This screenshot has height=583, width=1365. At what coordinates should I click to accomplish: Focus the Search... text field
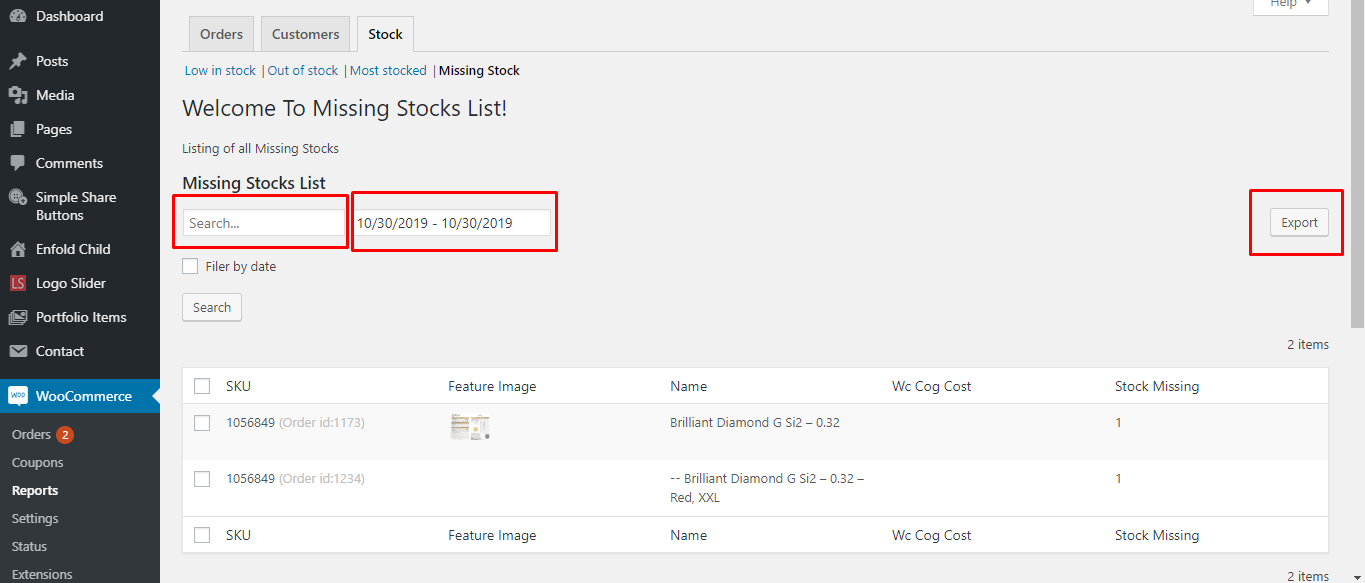click(264, 223)
